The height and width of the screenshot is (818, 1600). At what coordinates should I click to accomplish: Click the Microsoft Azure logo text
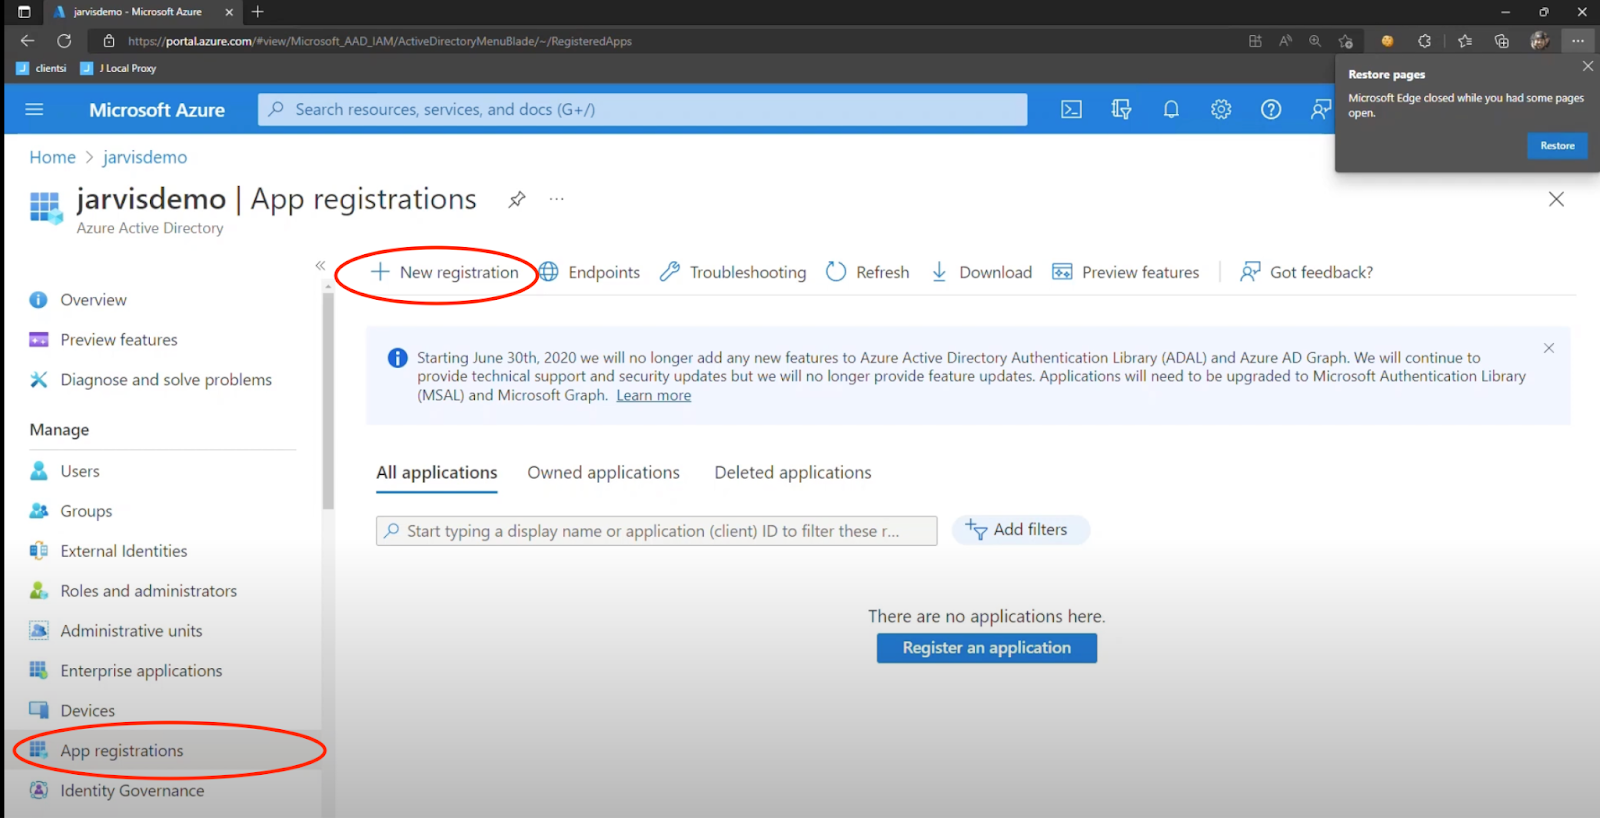[x=157, y=110]
